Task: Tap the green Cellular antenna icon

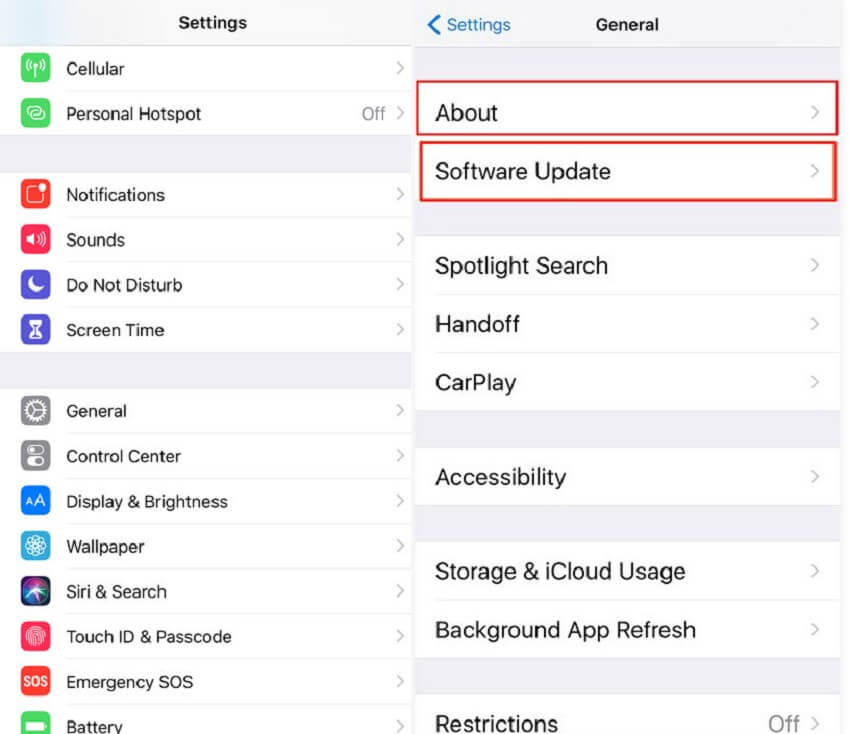Action: coord(35,69)
